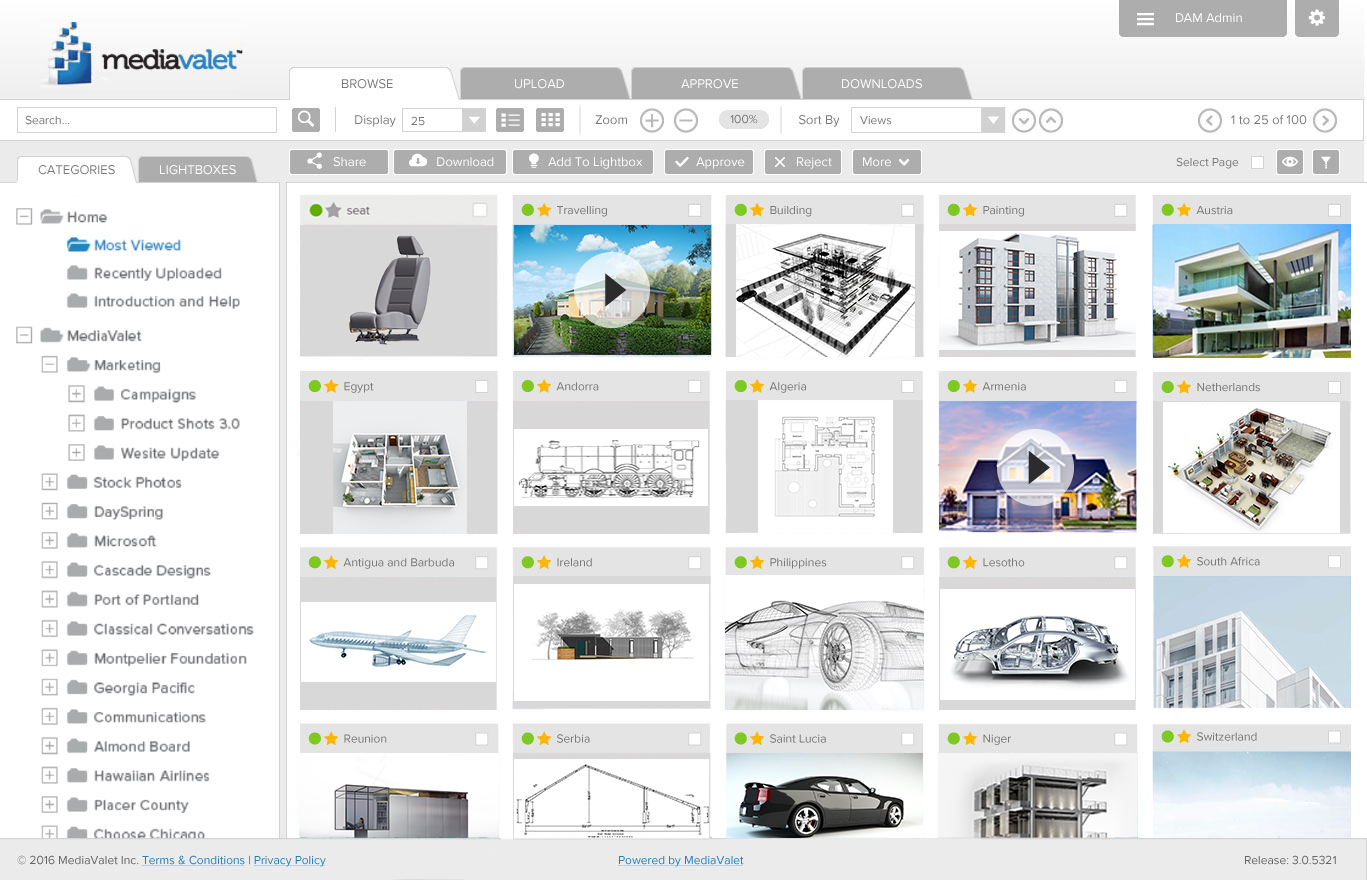
Task: Switch to the Upload tab
Action: click(539, 84)
